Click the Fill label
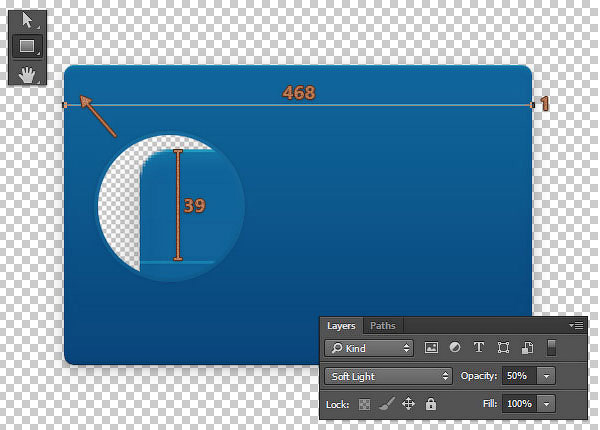Screen dimensions: 600x430 point(490,404)
